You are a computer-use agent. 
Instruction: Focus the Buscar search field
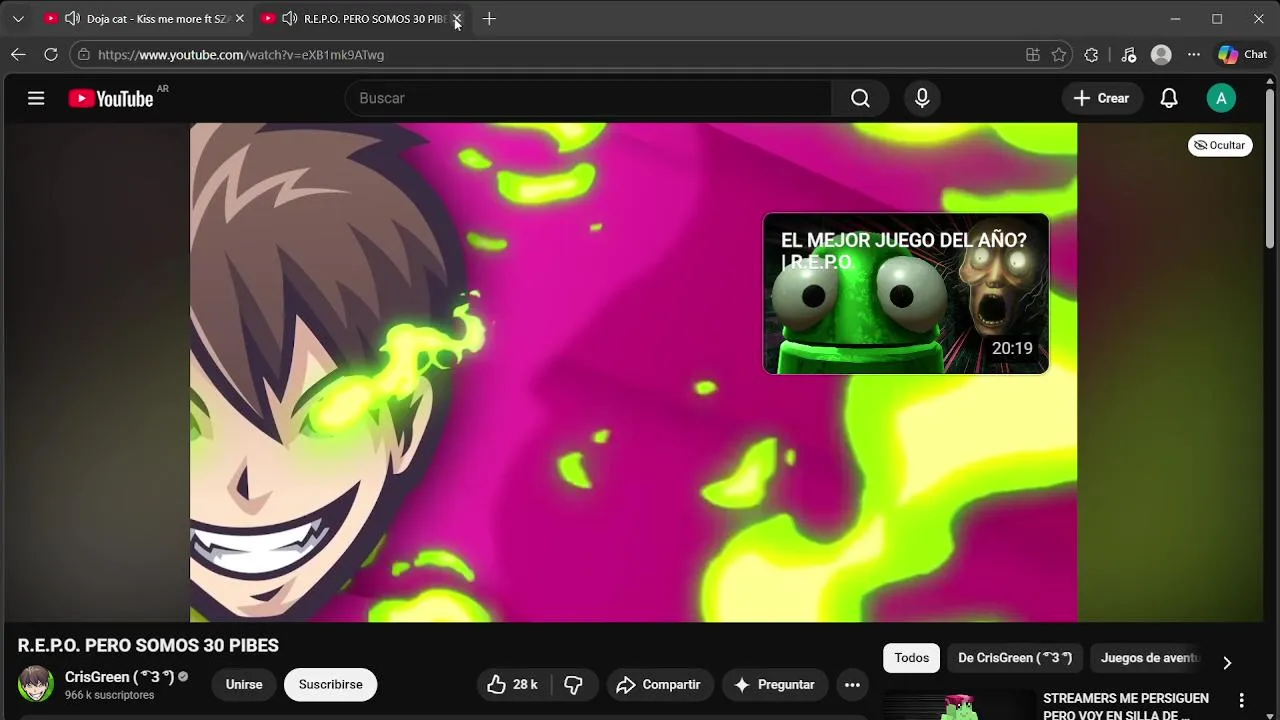(x=588, y=98)
